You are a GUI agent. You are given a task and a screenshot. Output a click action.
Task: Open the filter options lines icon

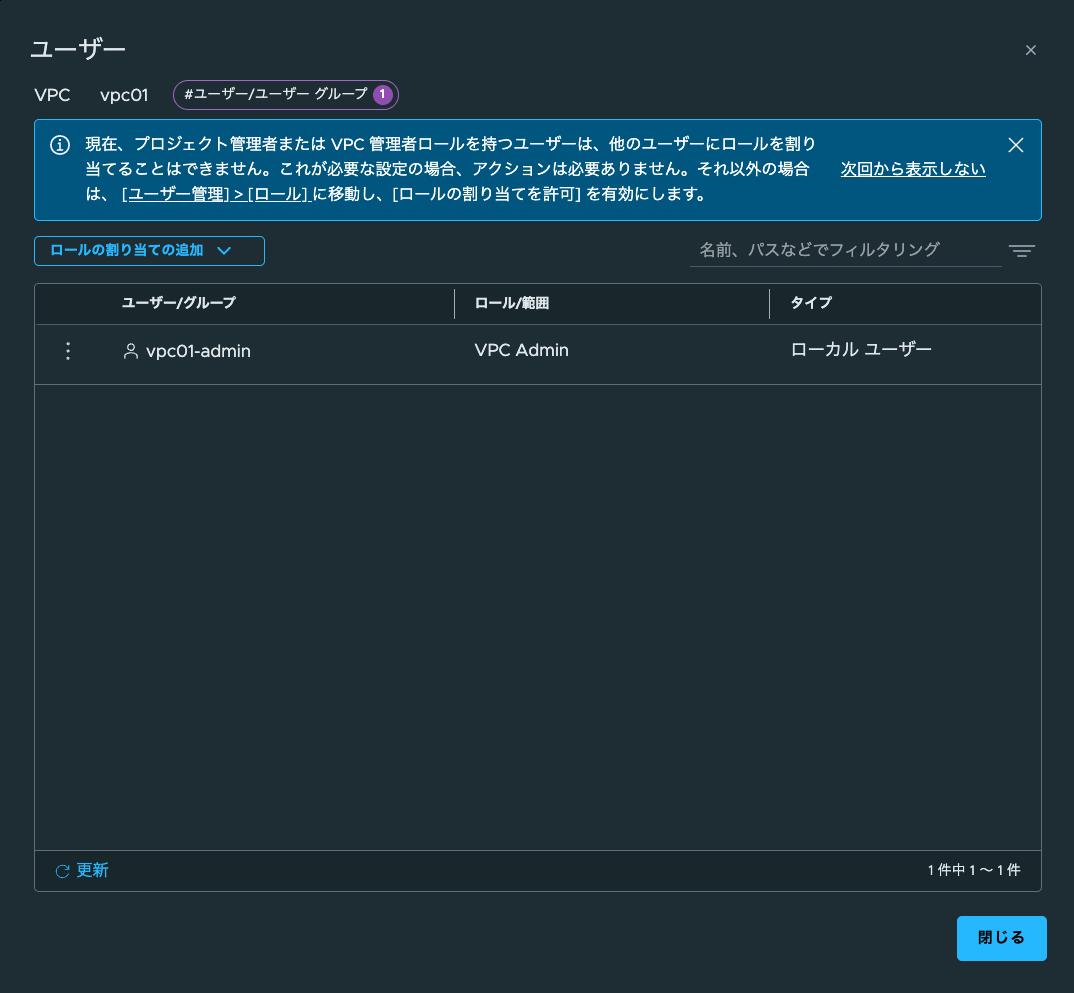click(1021, 251)
